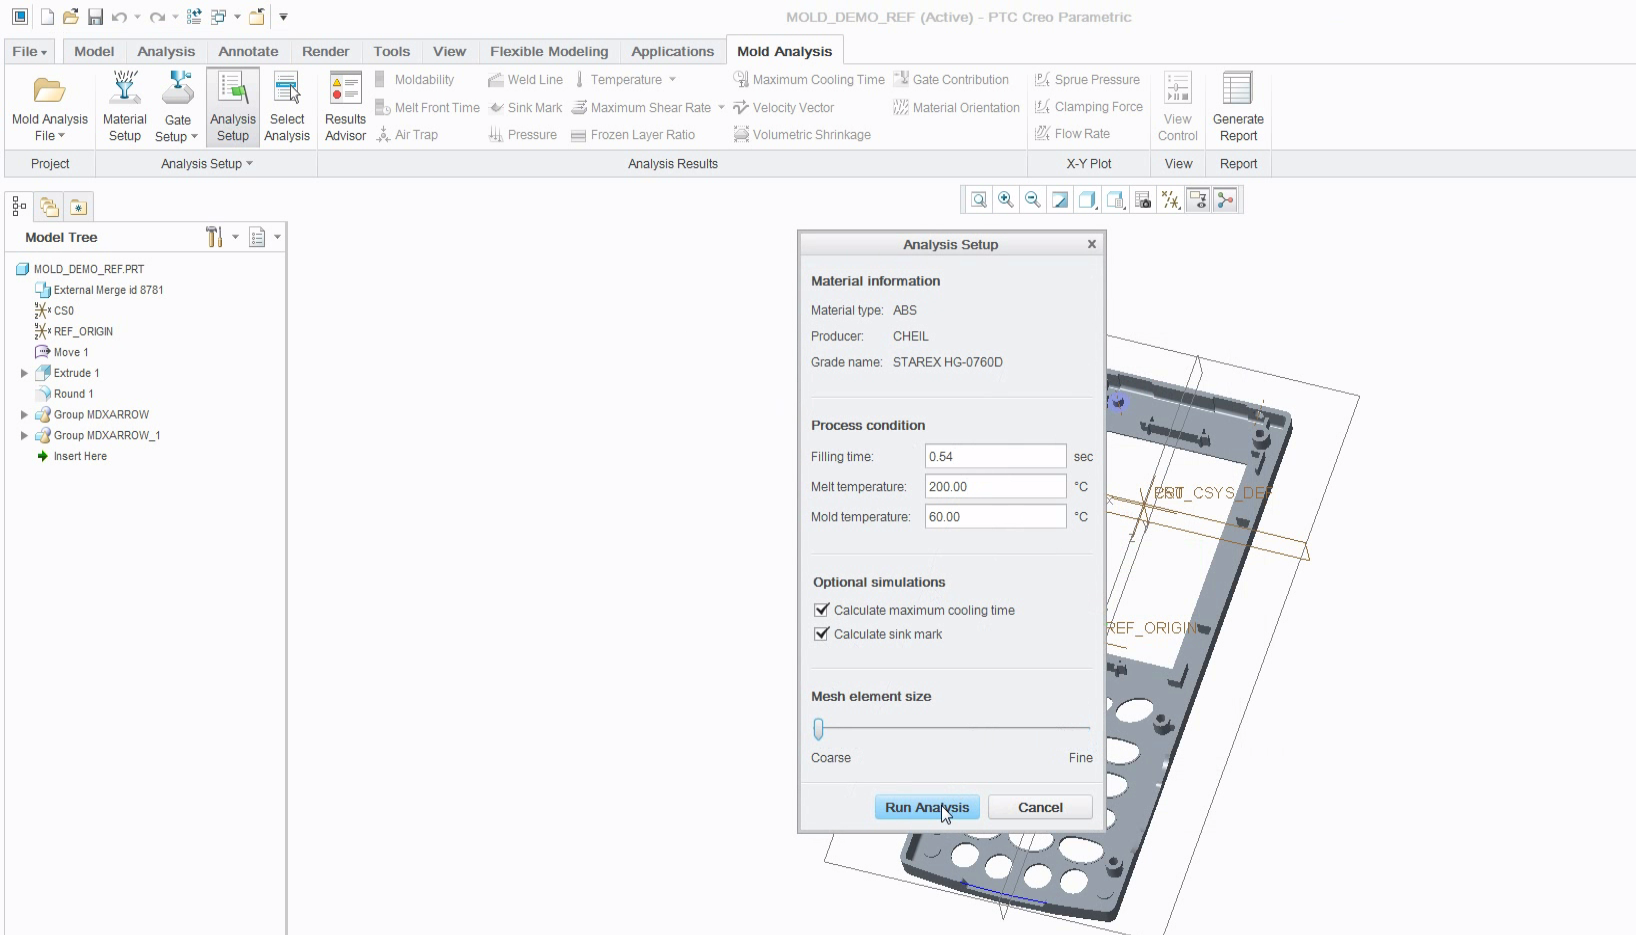Screen dimensions: 1636x935
Task: Click the Moldability result button
Action: (414, 80)
